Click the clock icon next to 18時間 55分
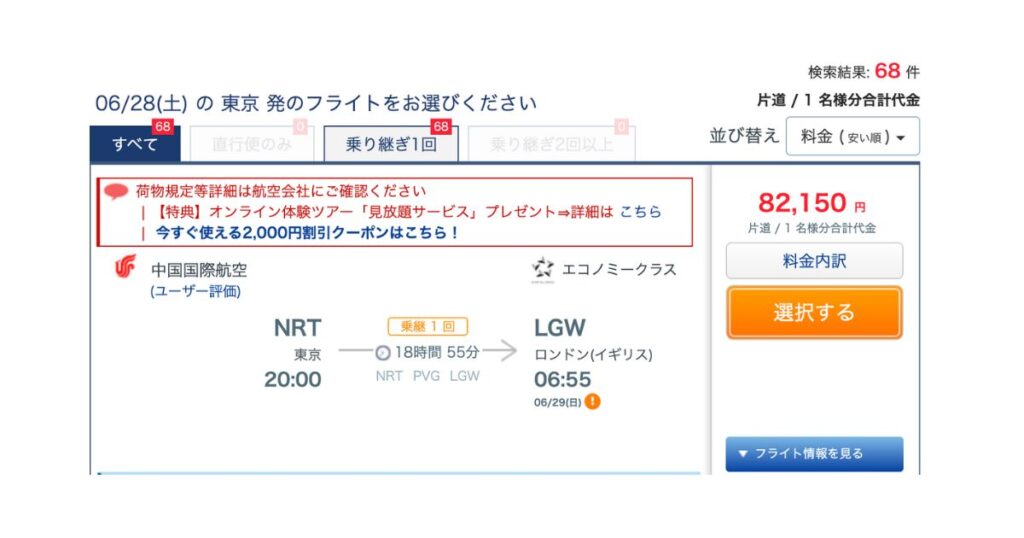Viewport: 1024px width, 538px height. [x=383, y=353]
